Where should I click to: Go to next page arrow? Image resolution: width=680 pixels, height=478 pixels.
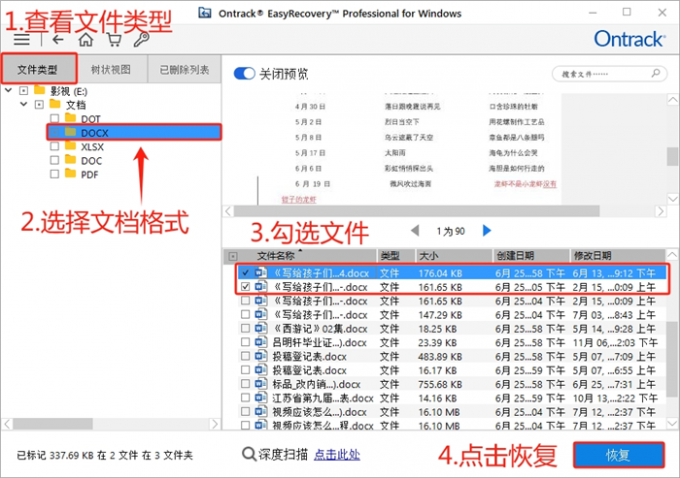487,231
